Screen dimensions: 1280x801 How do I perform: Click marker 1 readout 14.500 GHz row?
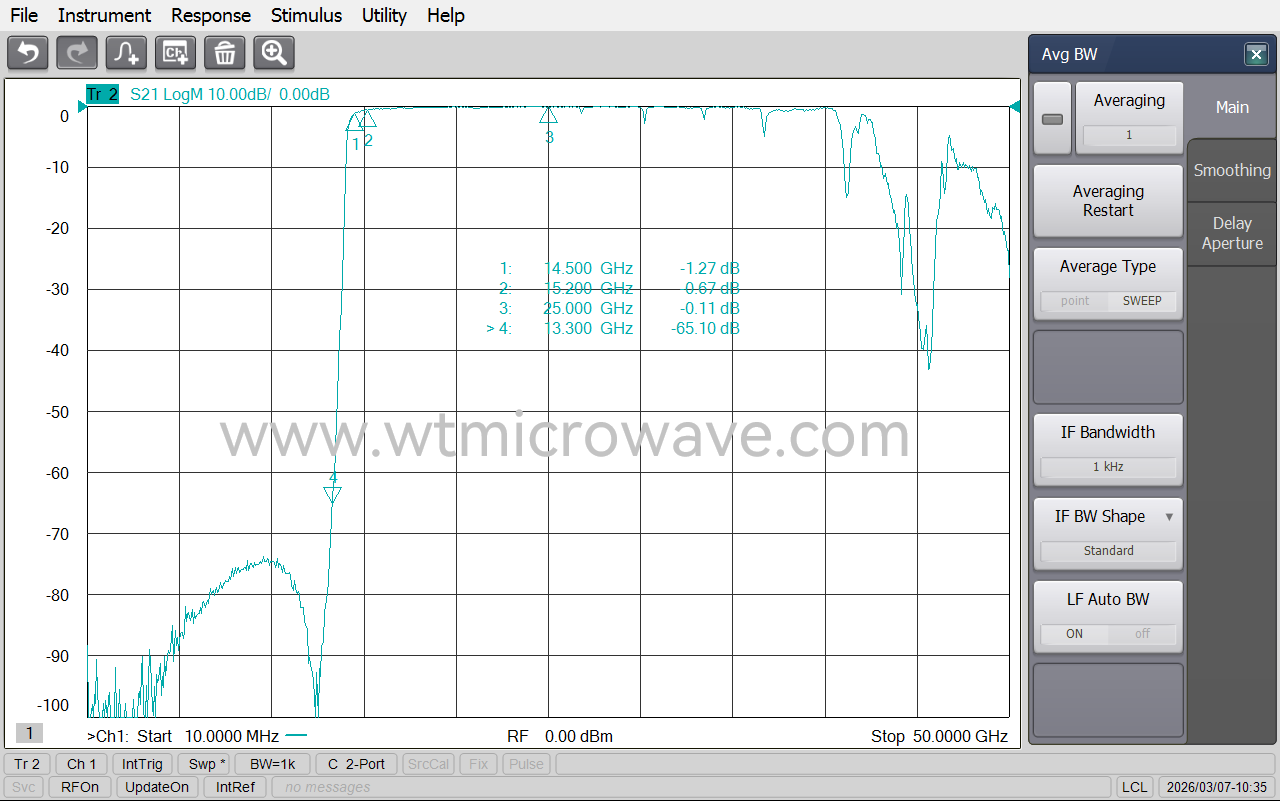click(620, 268)
